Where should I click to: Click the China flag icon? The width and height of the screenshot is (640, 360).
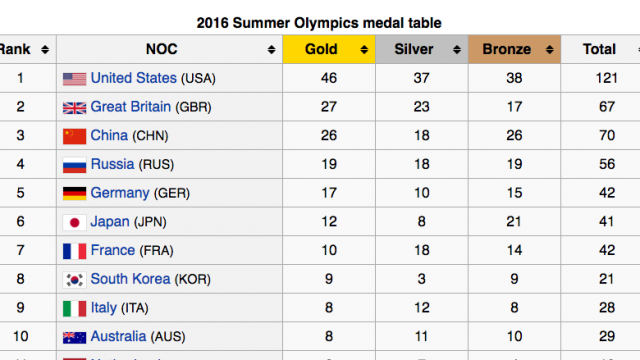[x=74, y=136]
